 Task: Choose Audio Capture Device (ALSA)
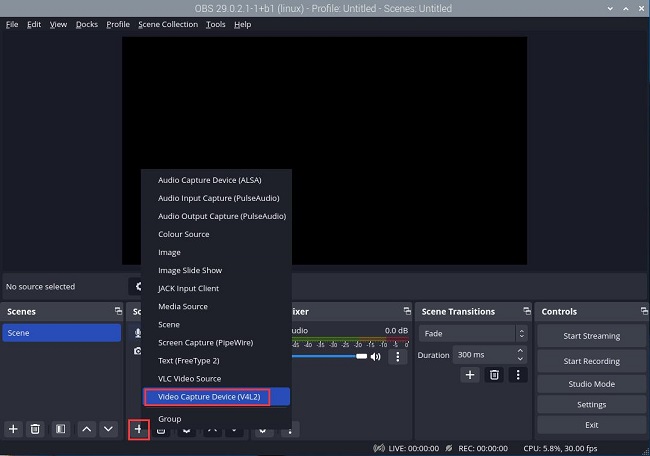pyautogui.click(x=216, y=180)
